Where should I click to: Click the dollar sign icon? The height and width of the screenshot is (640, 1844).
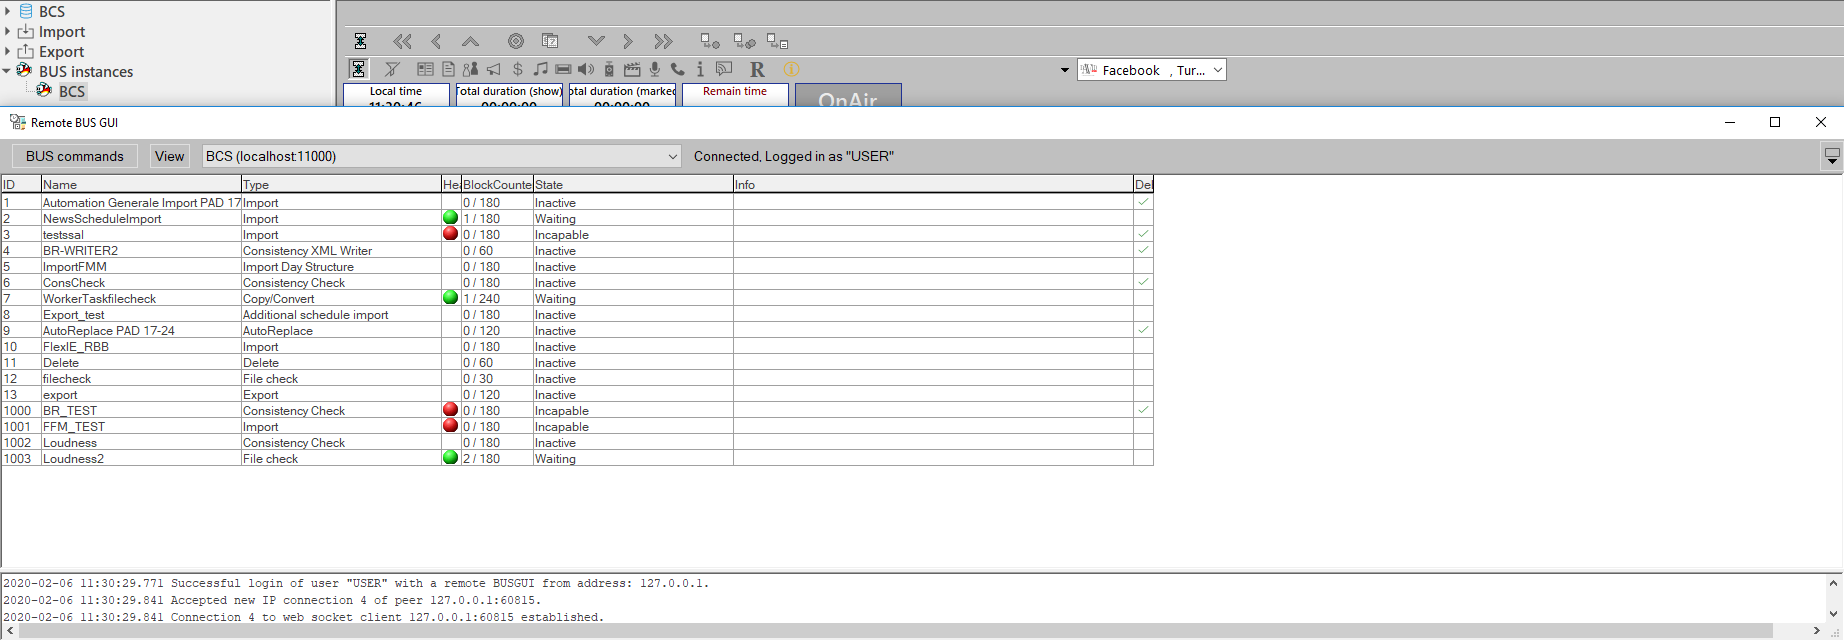[517, 69]
